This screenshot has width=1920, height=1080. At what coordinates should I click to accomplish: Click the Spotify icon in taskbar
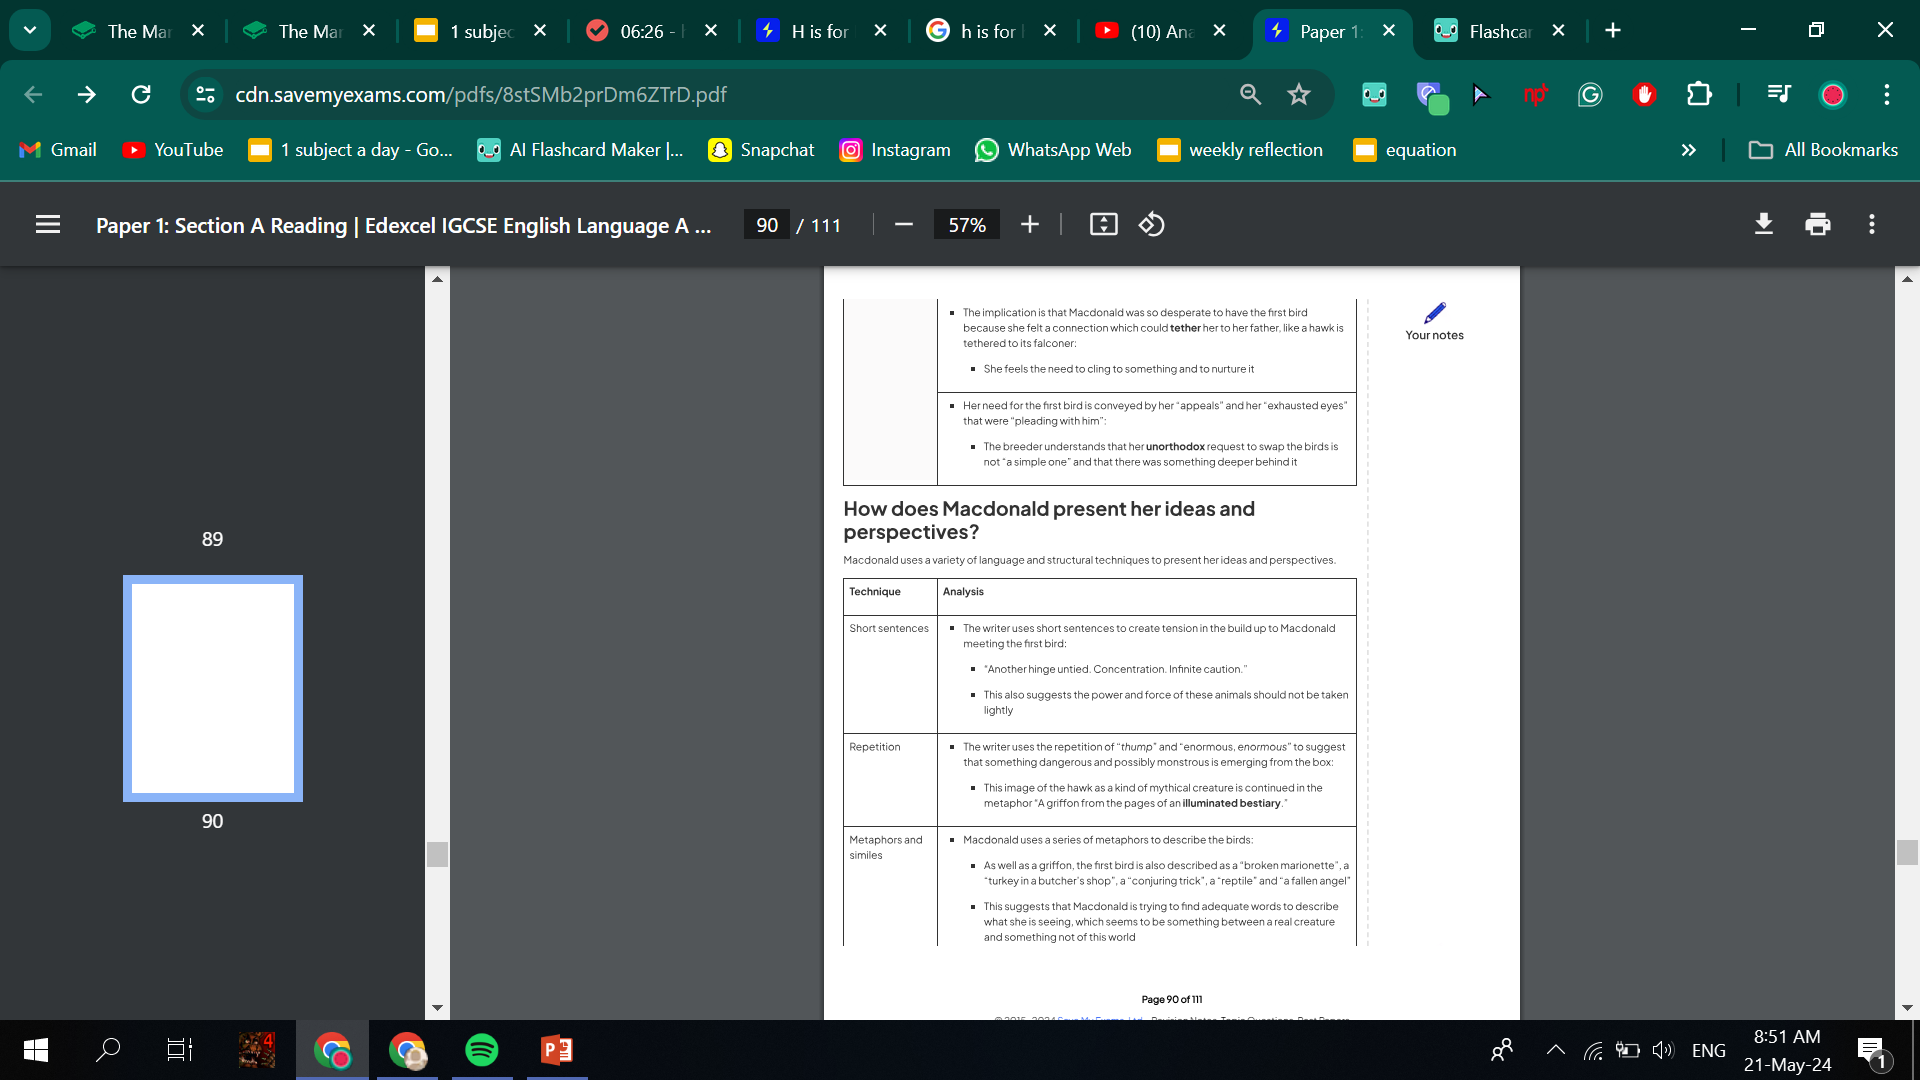coord(480,1048)
